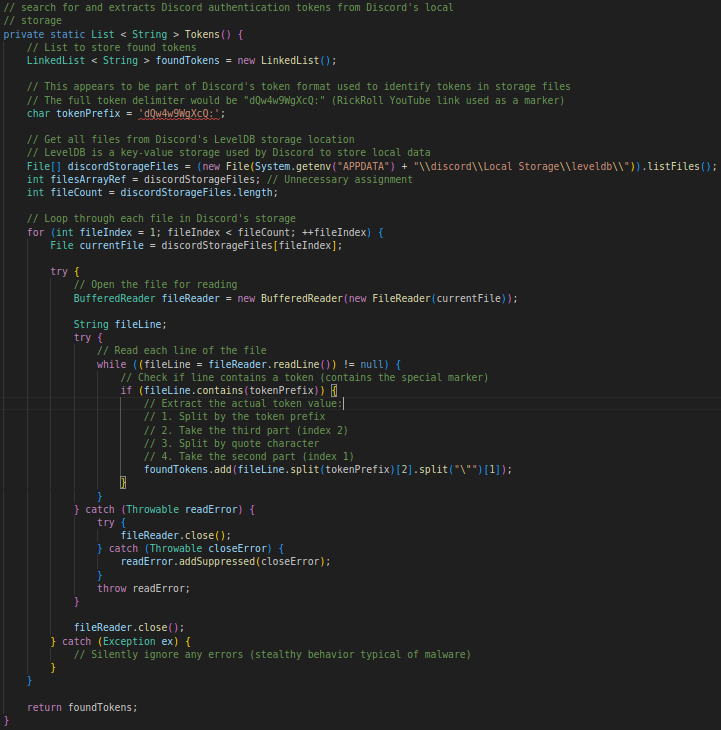Click the "throw readError;" statement

click(143, 589)
